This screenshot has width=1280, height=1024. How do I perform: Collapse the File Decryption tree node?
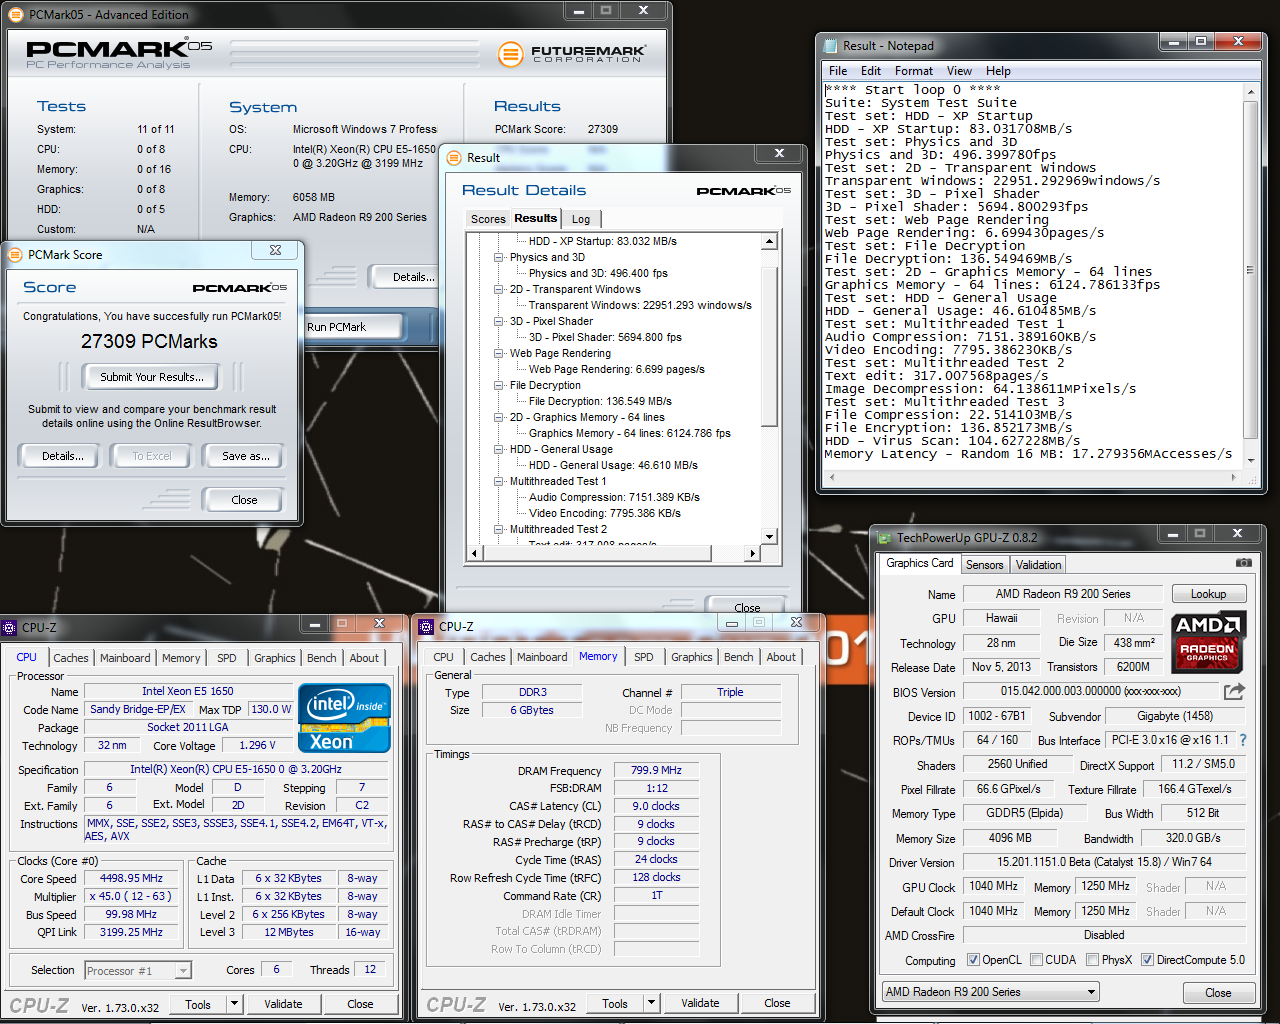[498, 385]
